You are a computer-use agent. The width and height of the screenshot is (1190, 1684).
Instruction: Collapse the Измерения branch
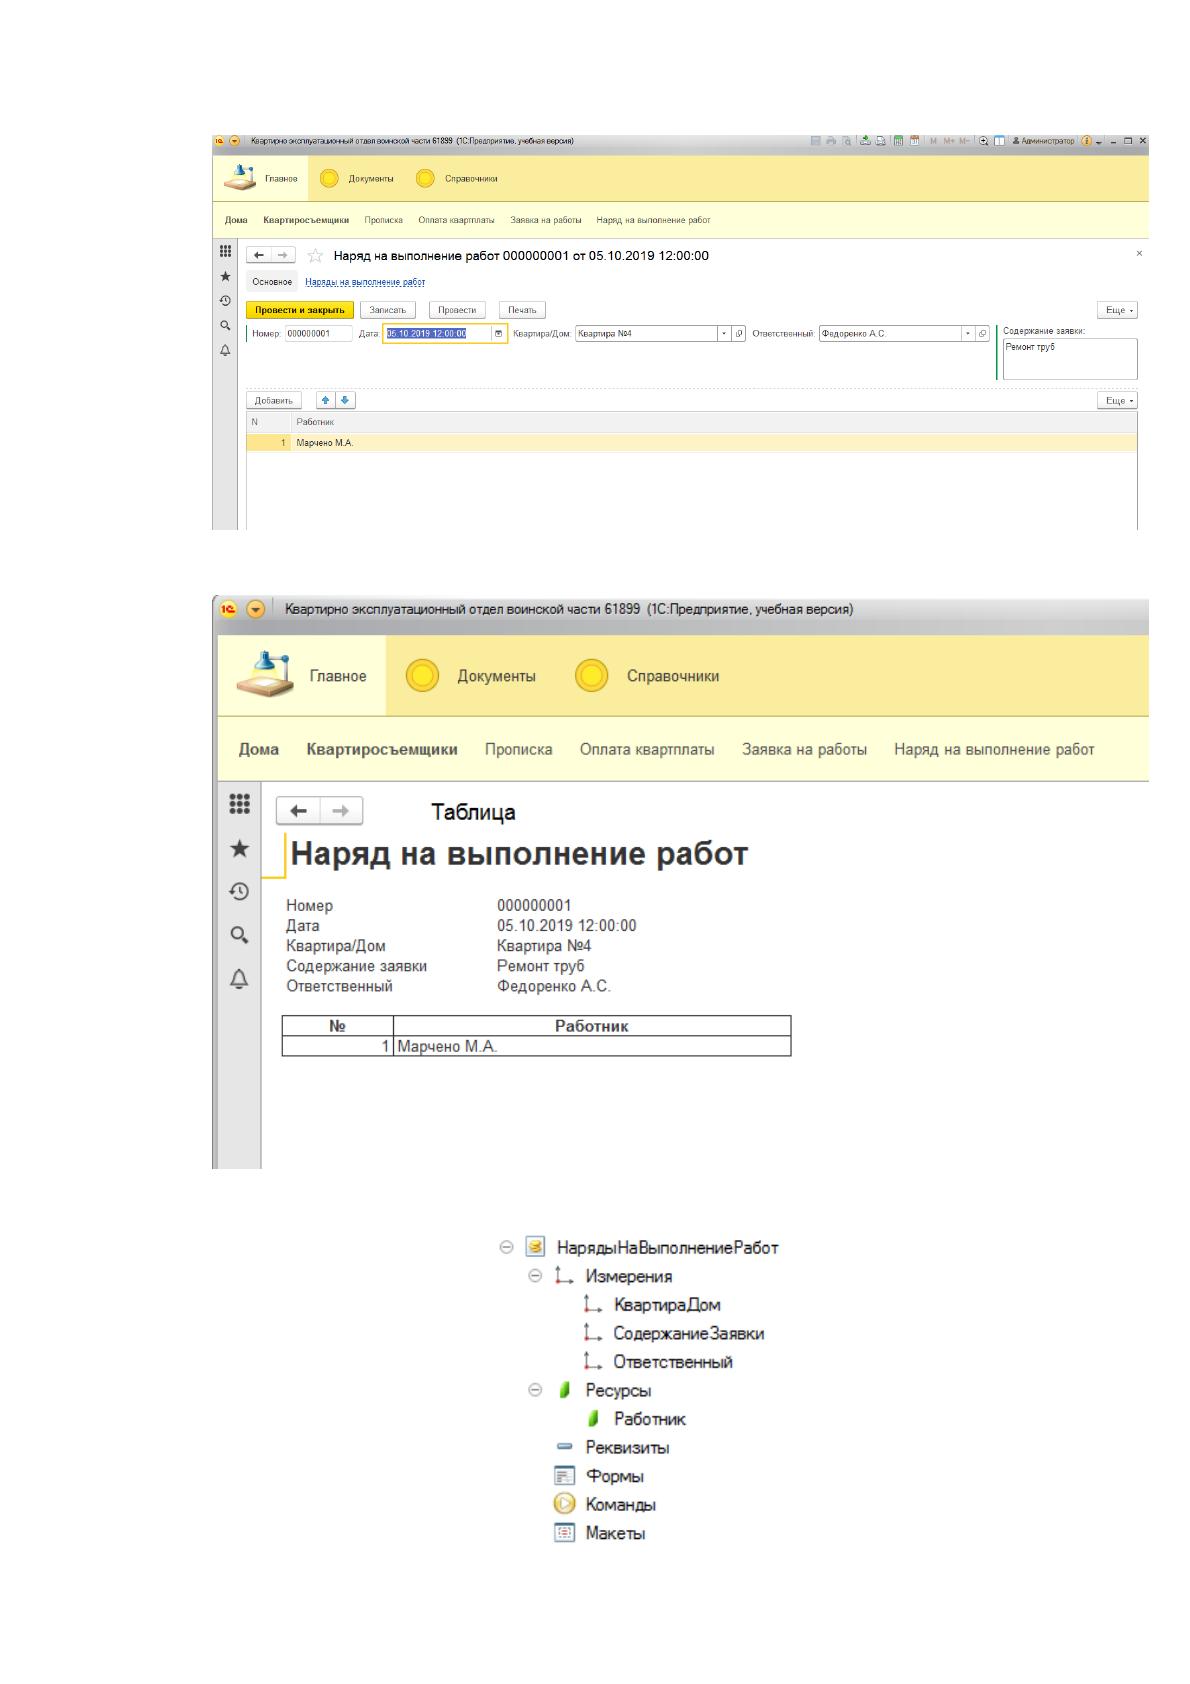[535, 1276]
